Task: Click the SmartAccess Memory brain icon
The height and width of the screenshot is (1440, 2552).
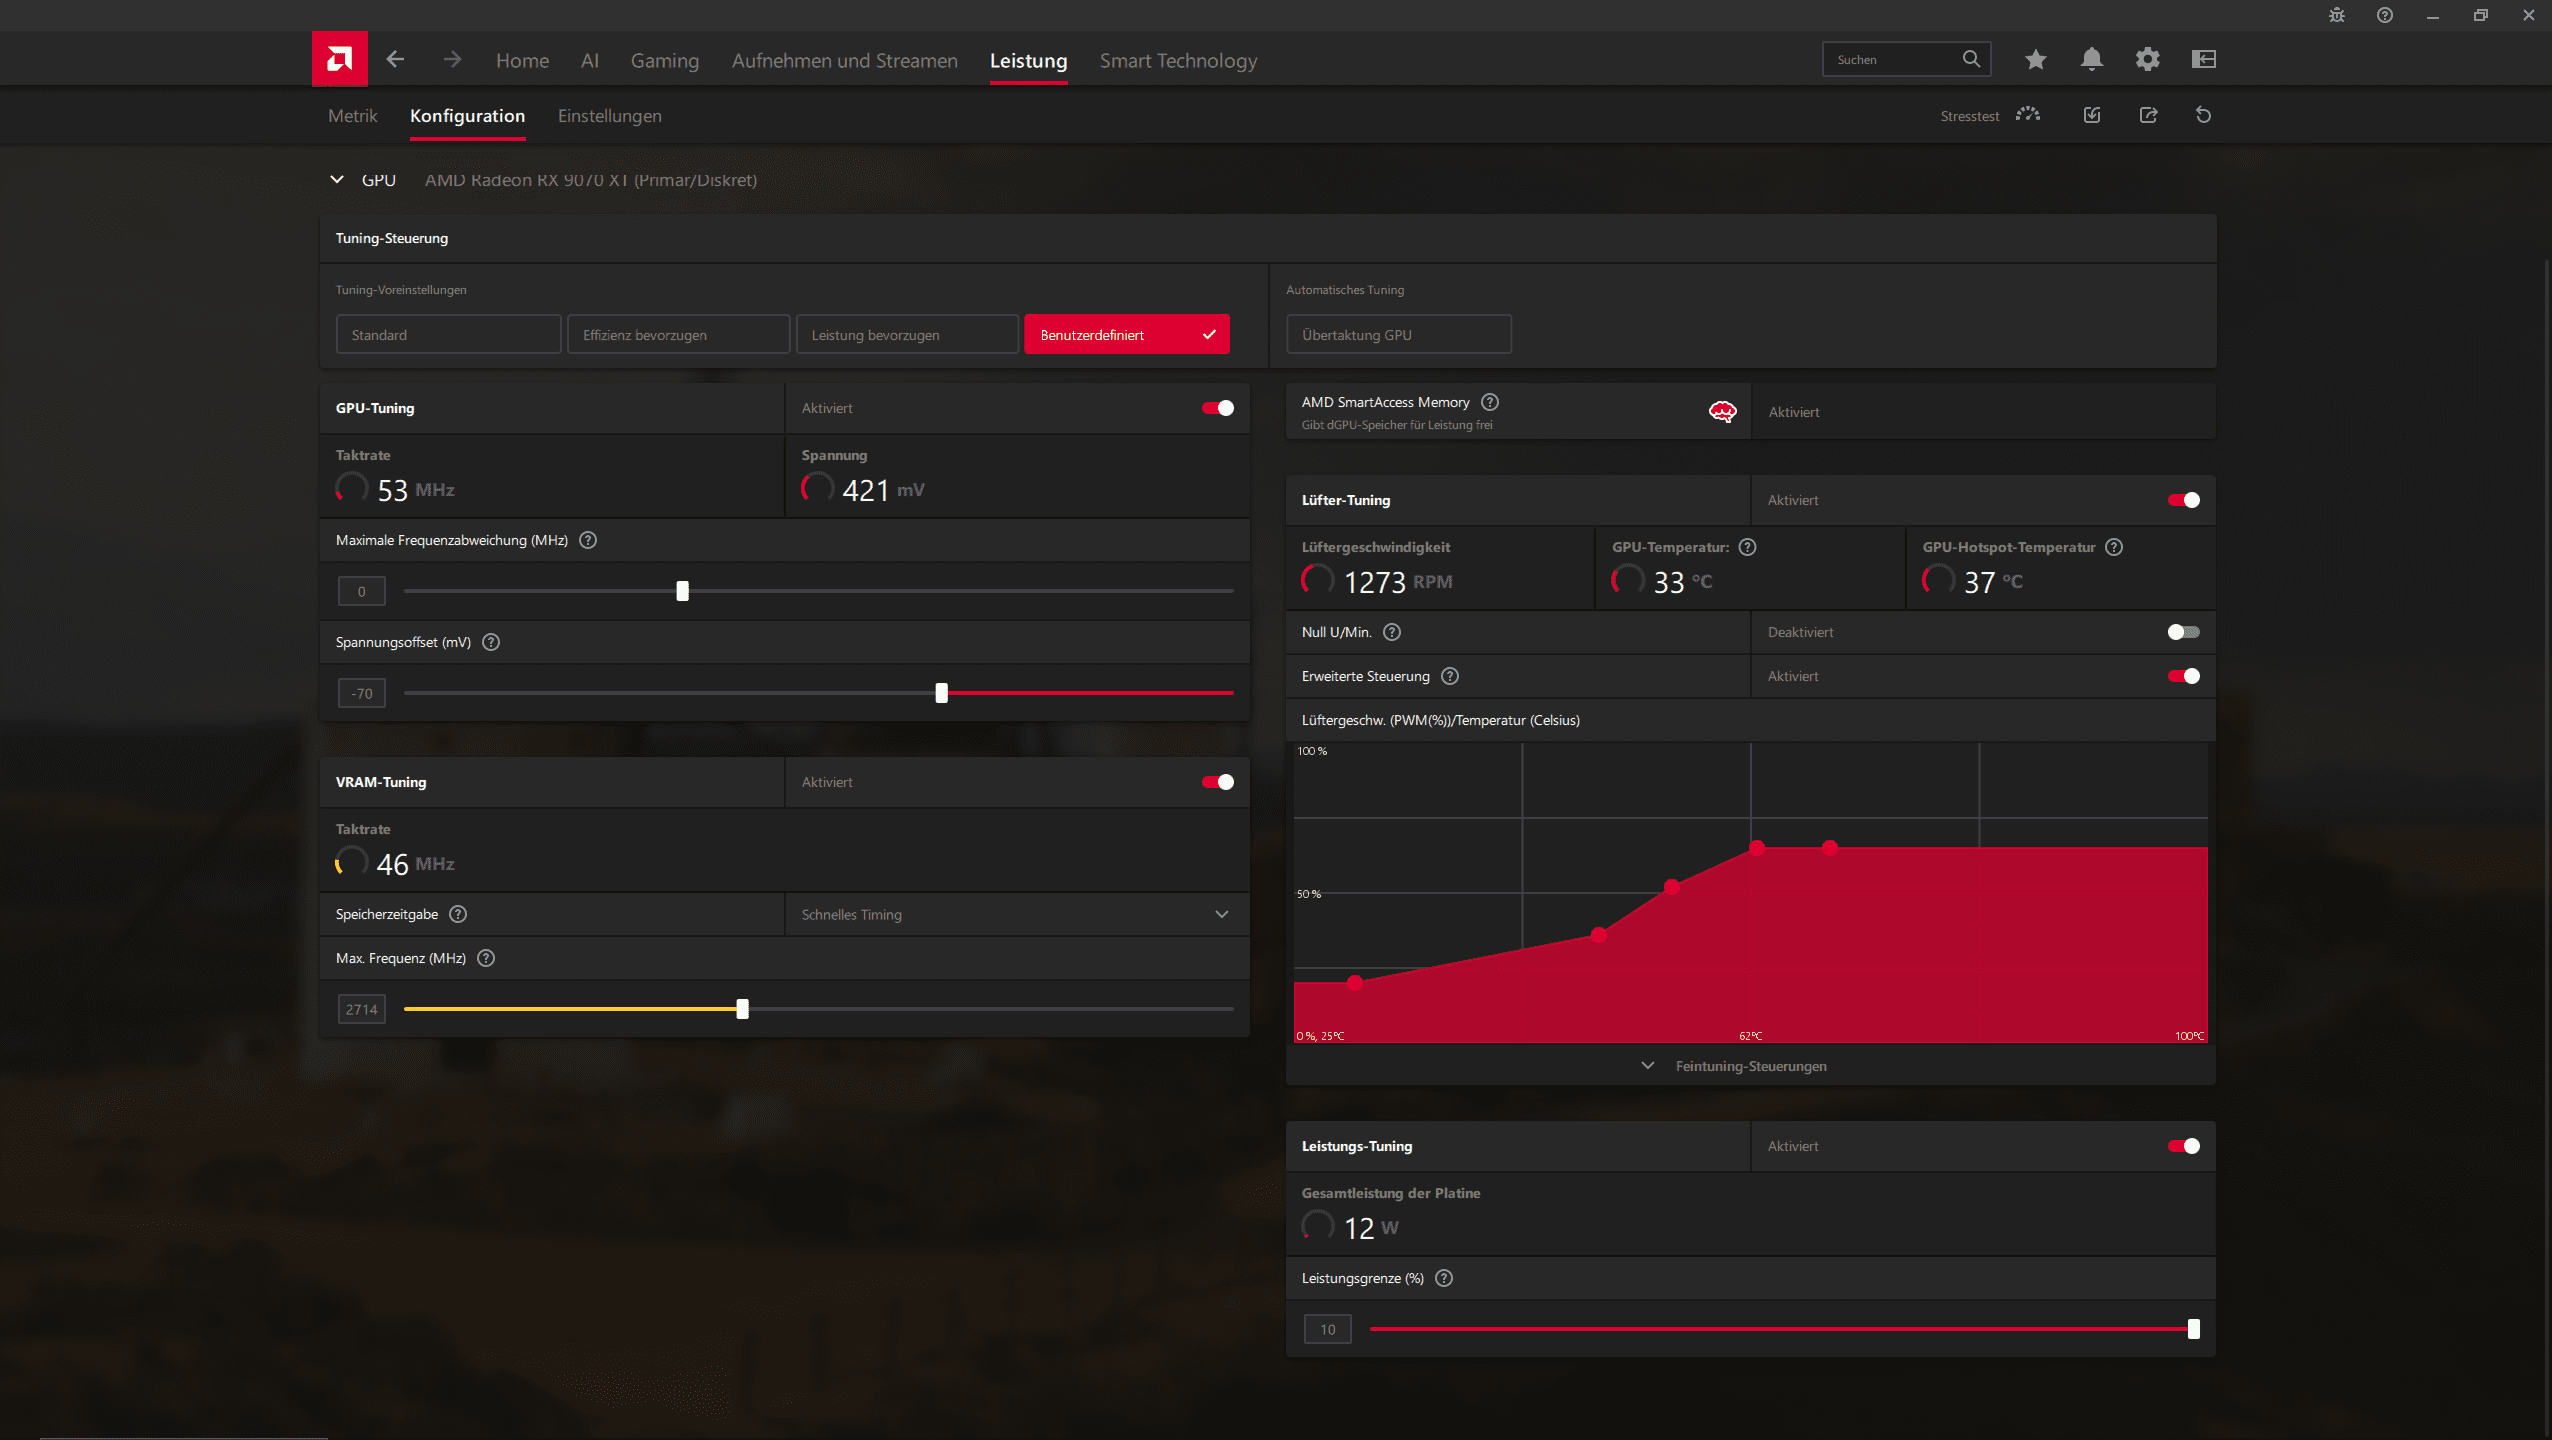Action: (x=1722, y=412)
